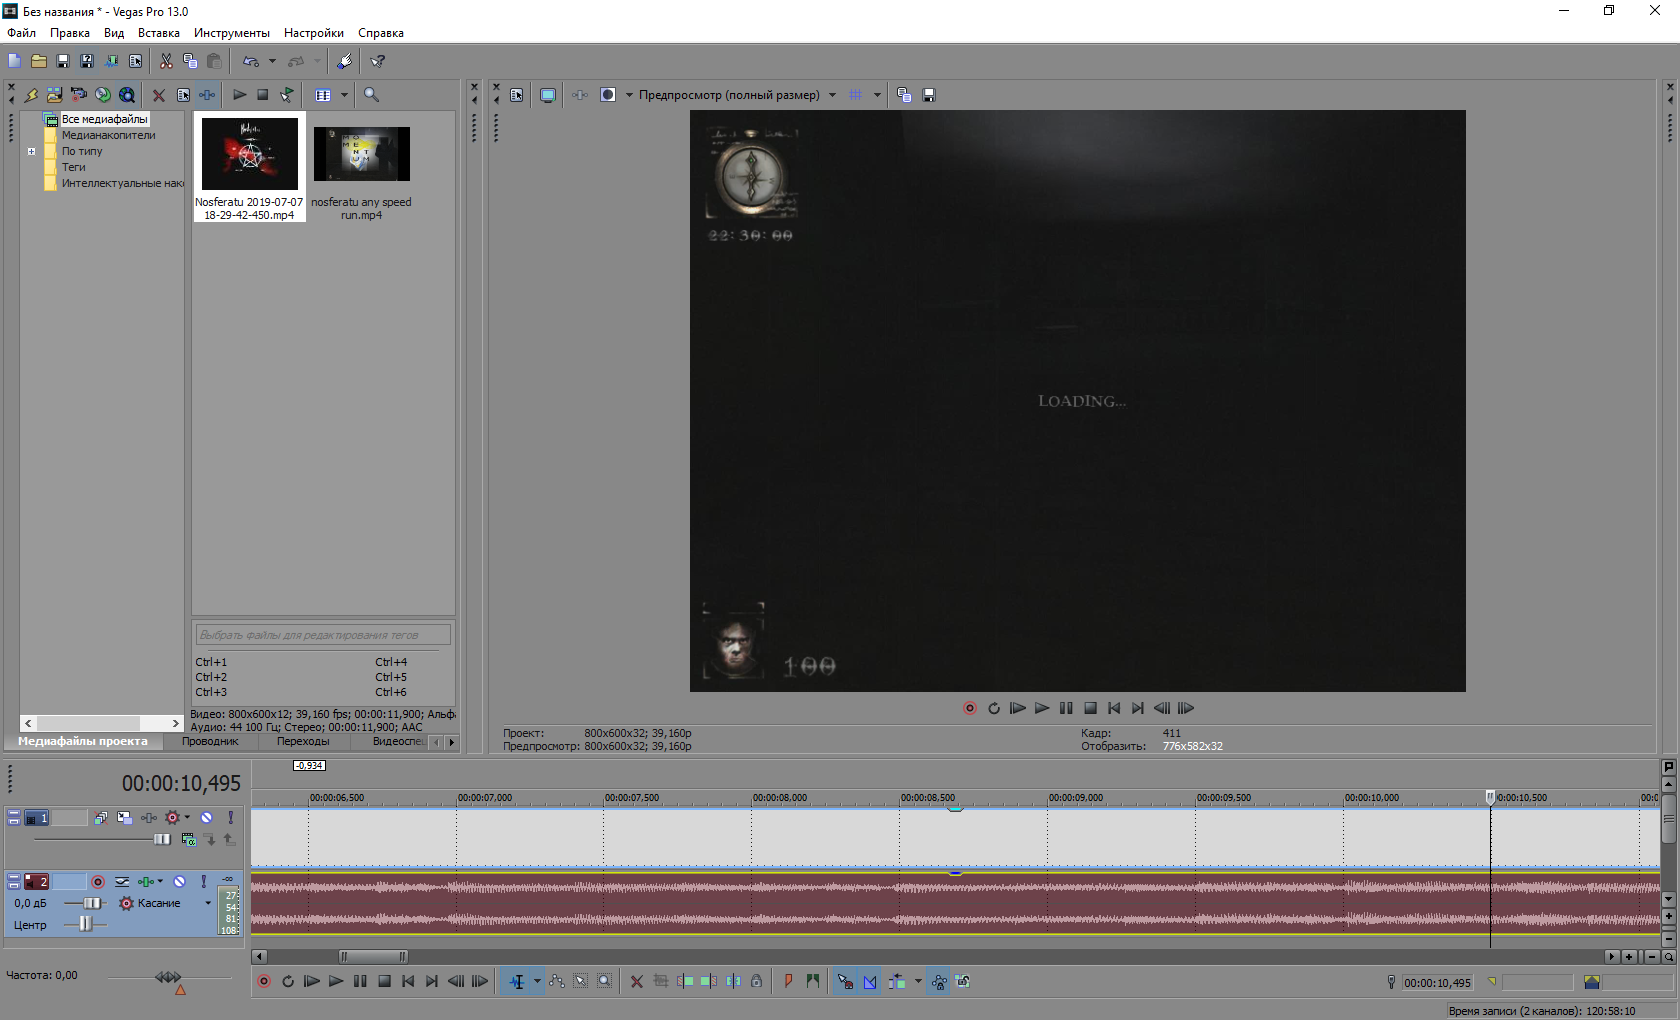Select nosferatu any speed run.mp4 thumbnail
The image size is (1680, 1020).
pos(361,154)
